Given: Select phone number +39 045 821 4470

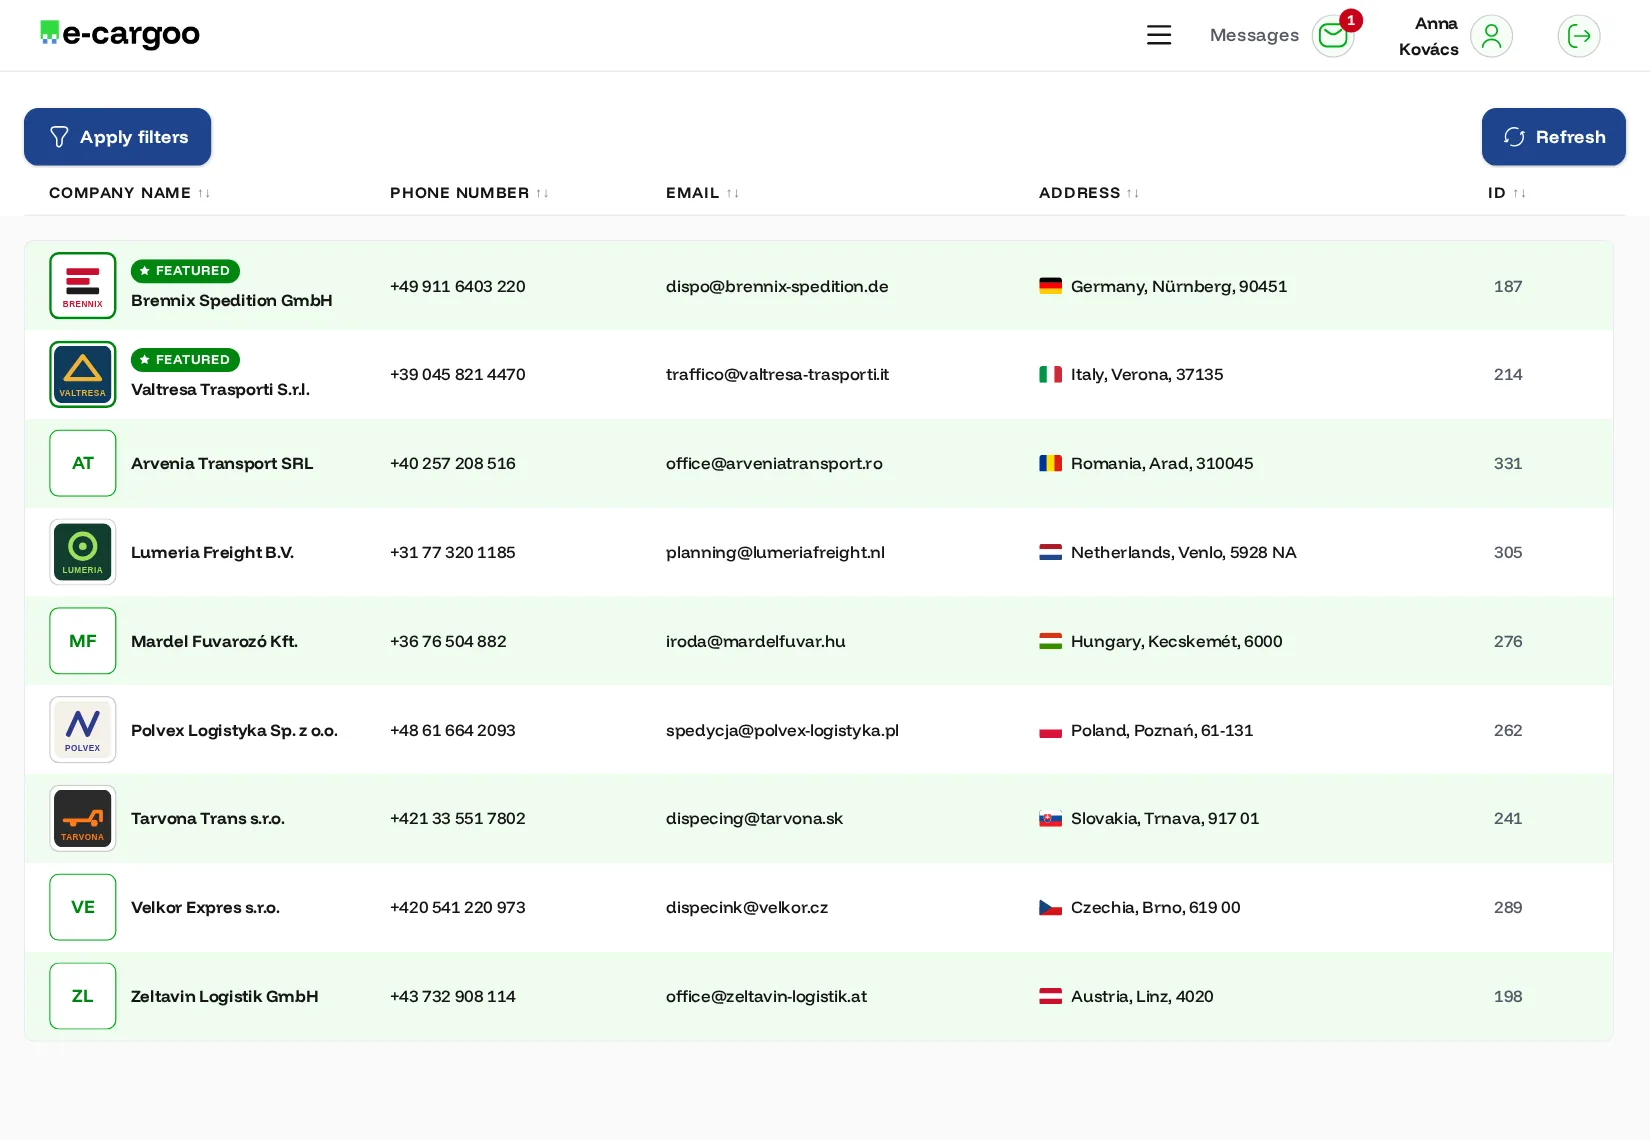Looking at the screenshot, I should tap(457, 375).
